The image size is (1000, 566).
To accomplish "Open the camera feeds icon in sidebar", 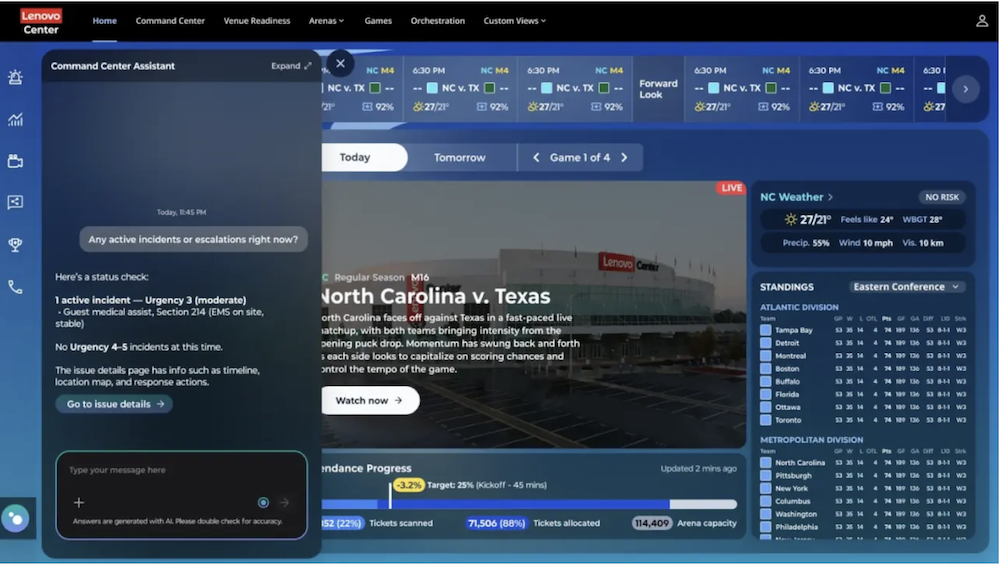I will [15, 161].
